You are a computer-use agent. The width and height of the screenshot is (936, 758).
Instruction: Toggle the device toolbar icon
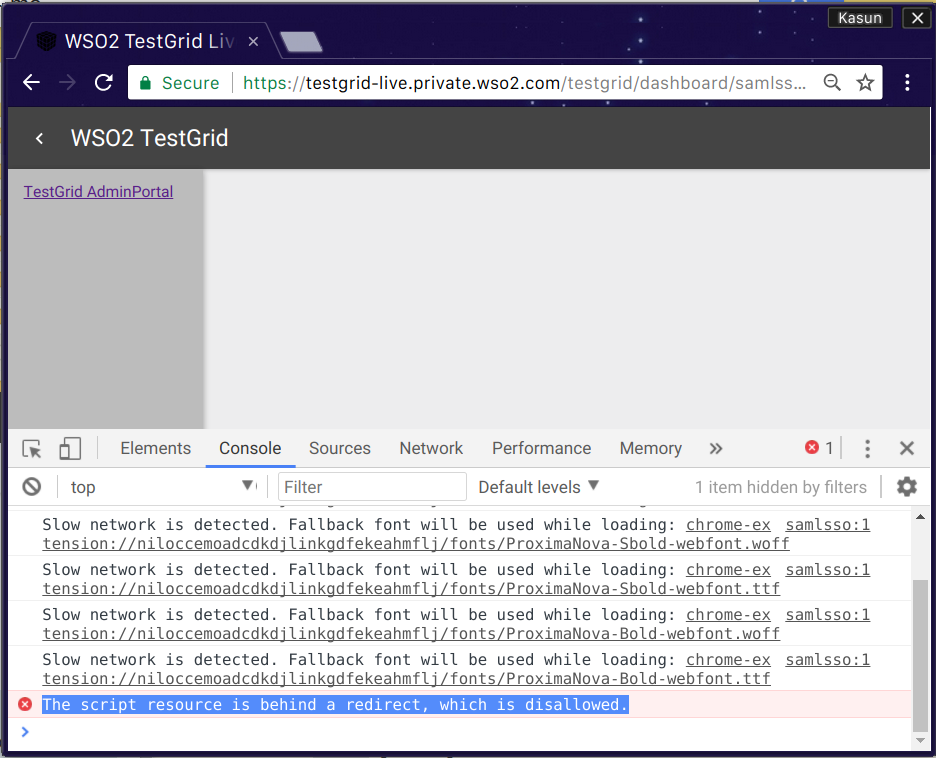point(70,448)
